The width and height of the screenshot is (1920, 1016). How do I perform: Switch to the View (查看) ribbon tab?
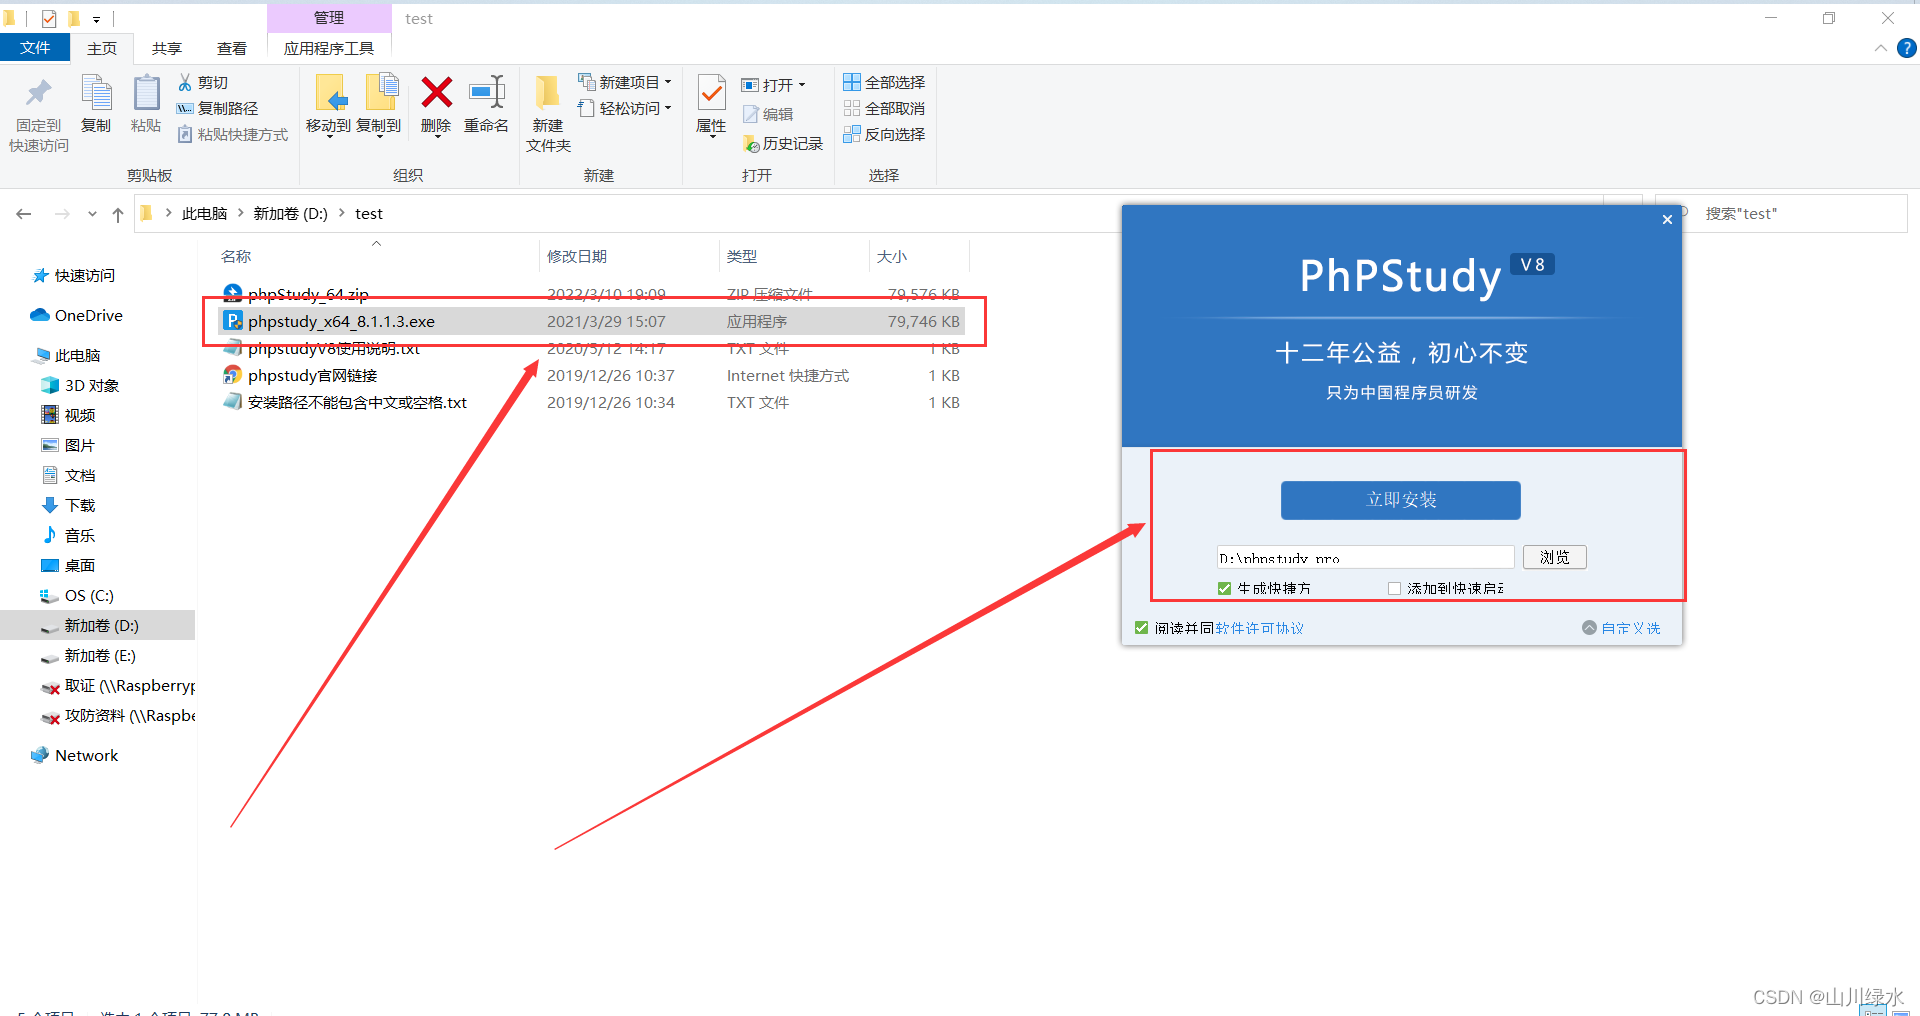[232, 48]
